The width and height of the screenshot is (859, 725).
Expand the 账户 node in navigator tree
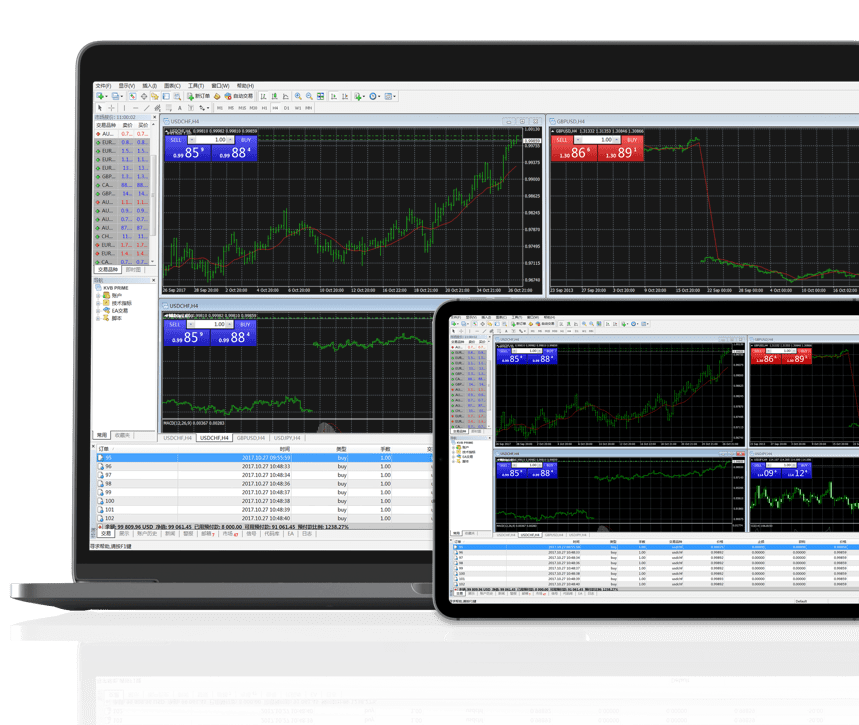[99, 296]
